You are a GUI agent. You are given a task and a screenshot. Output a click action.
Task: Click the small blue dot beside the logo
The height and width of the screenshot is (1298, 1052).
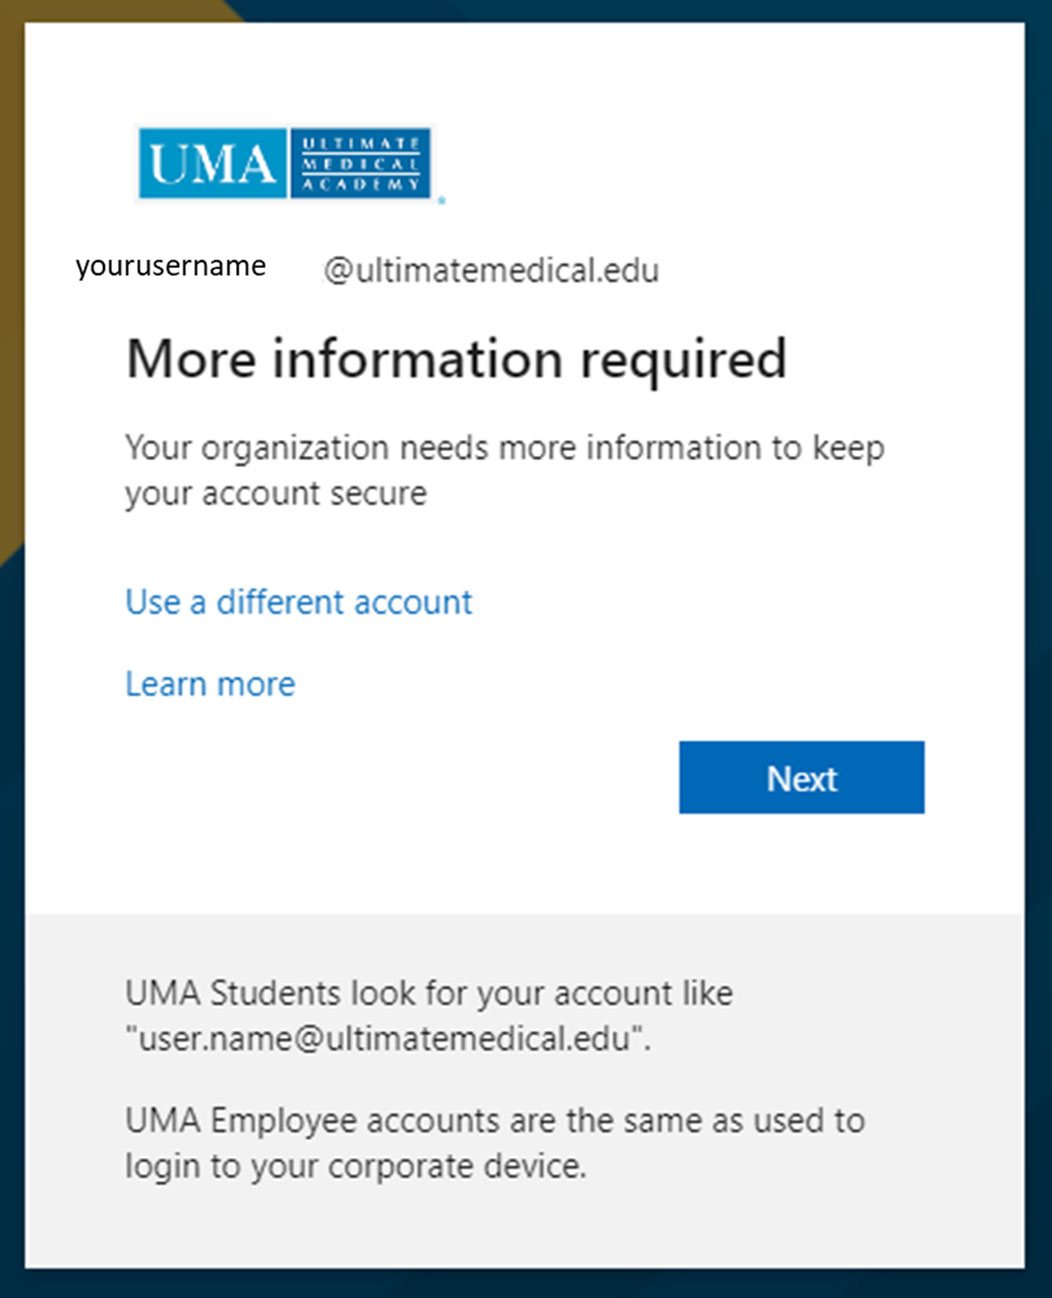coord(442,200)
